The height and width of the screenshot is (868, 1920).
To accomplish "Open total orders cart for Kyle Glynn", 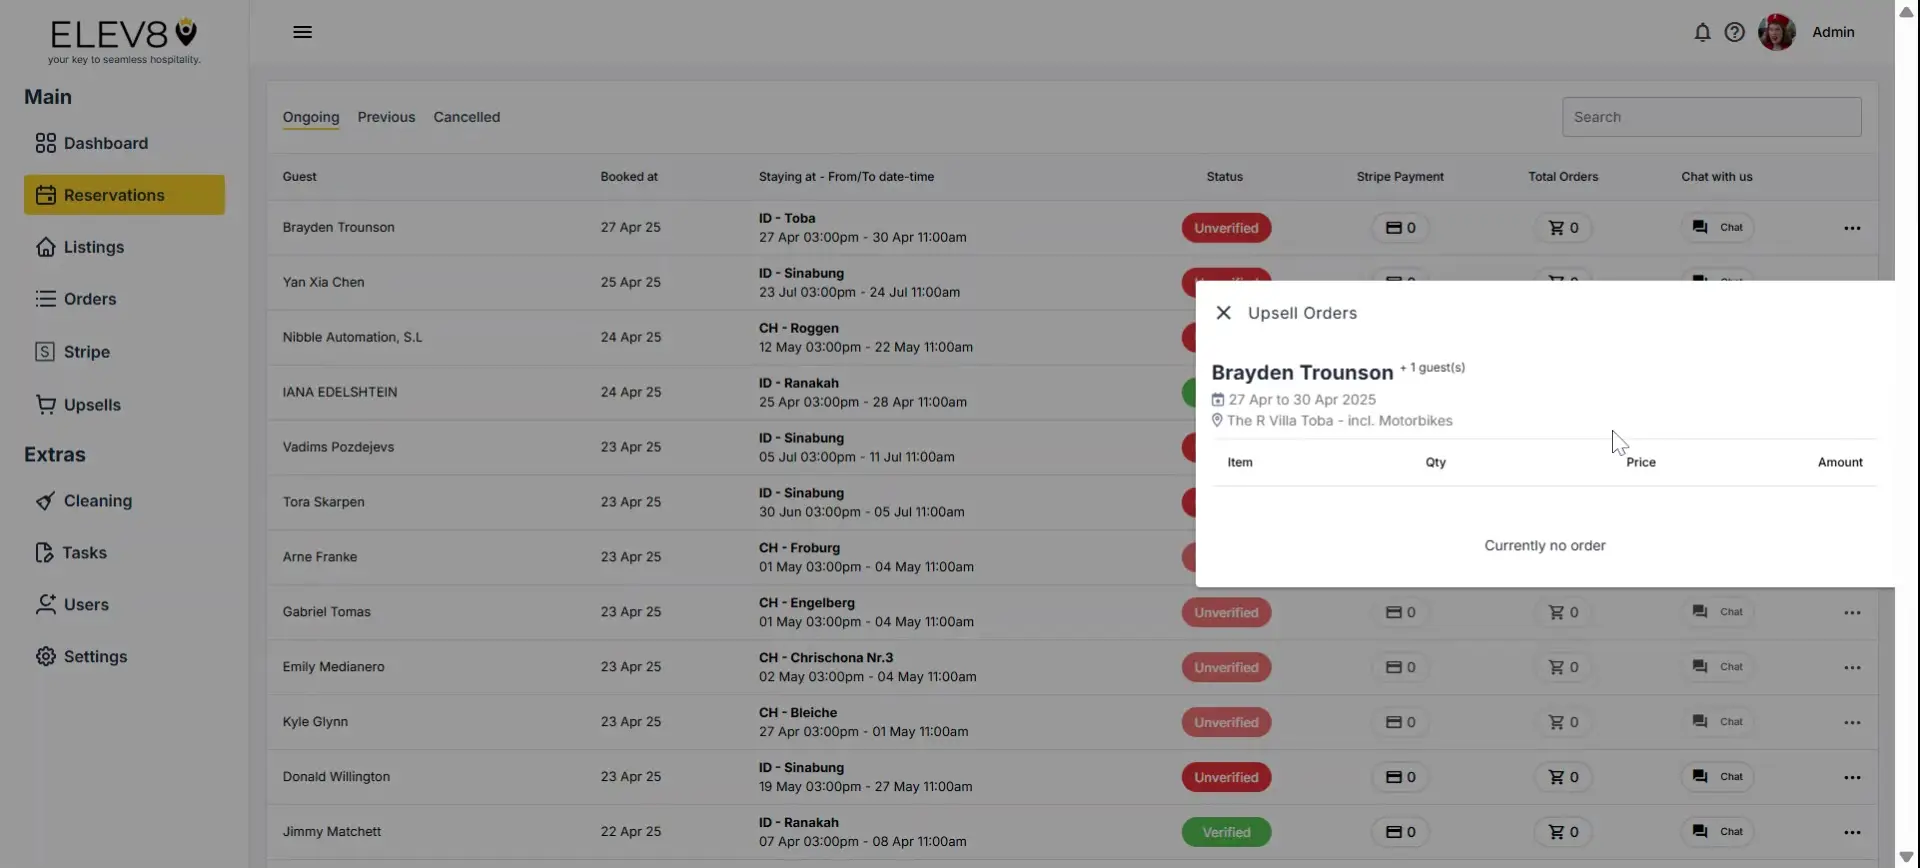I will (x=1563, y=722).
